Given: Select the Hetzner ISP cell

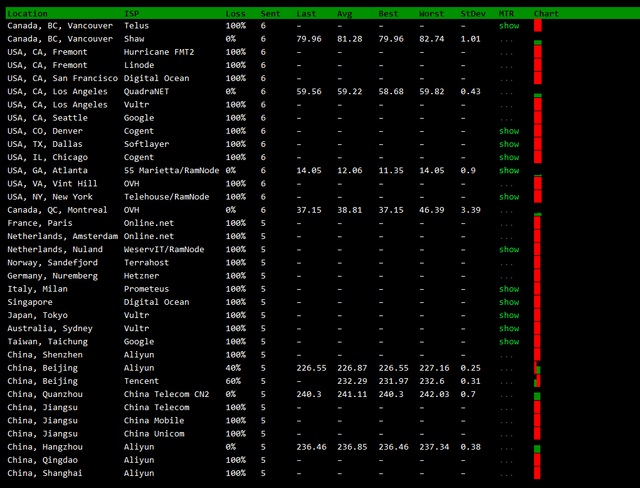Looking at the screenshot, I should pos(142,276).
